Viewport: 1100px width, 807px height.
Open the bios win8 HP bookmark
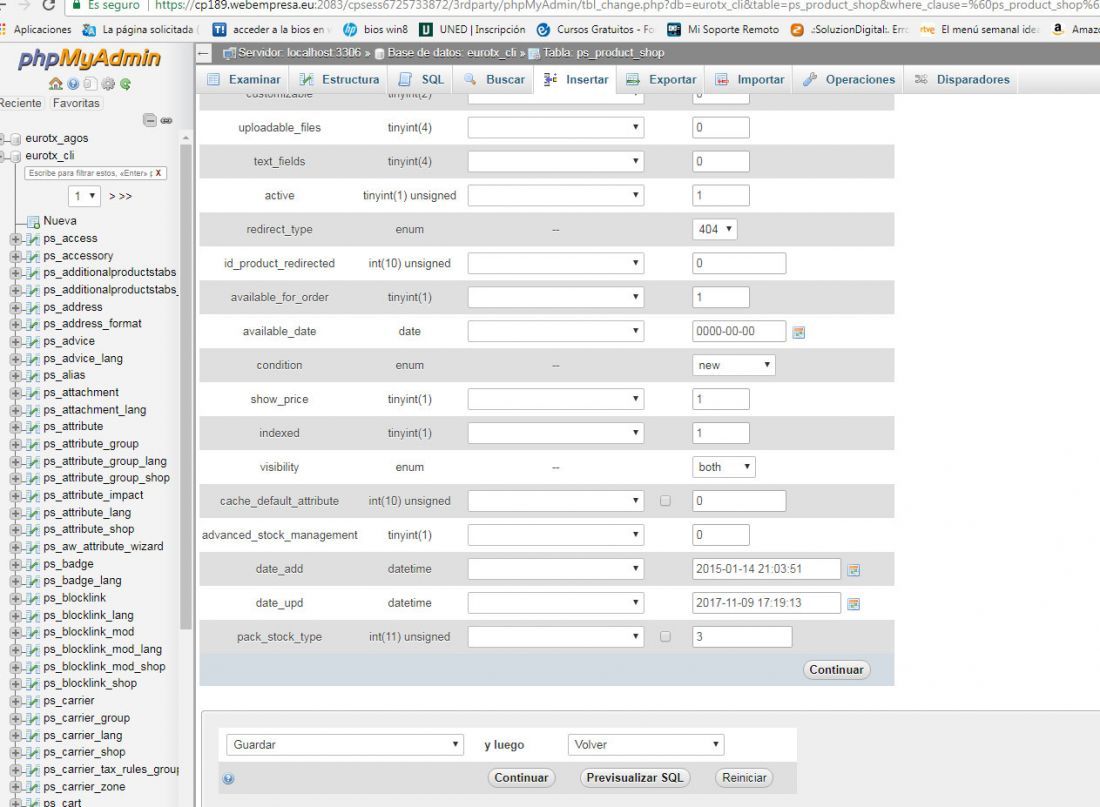click(x=375, y=29)
